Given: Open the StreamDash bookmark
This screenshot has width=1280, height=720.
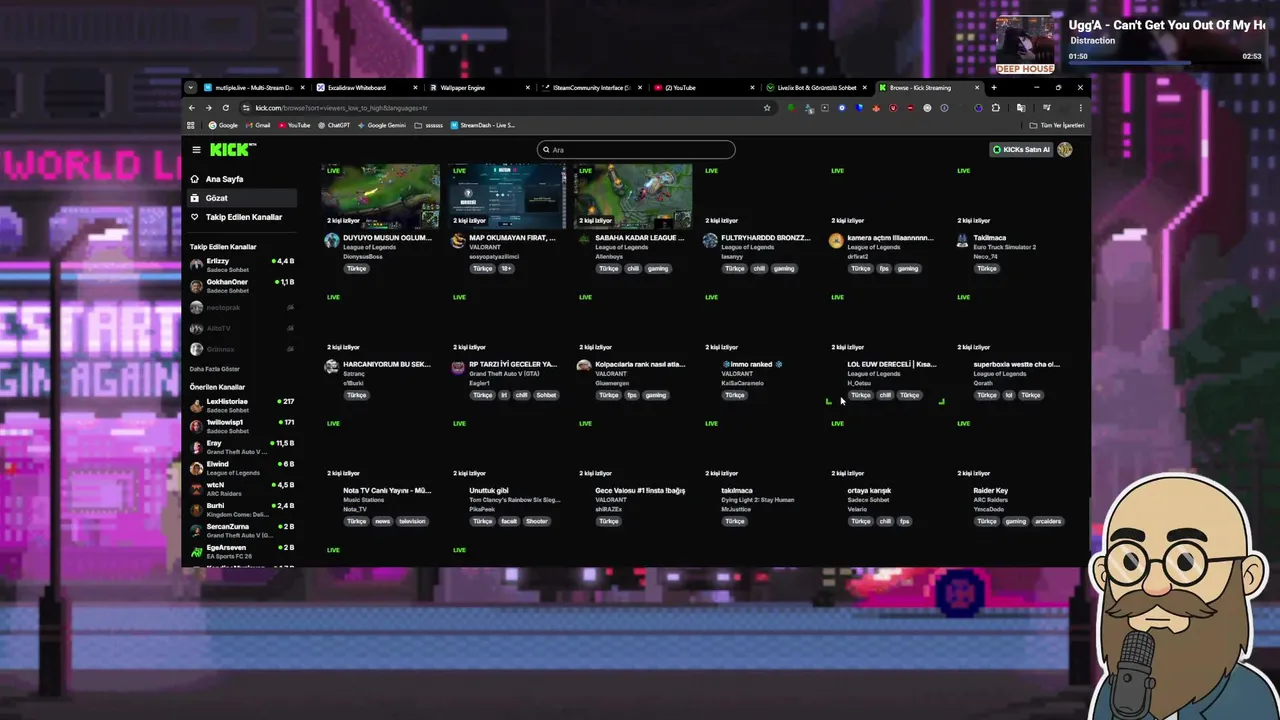Looking at the screenshot, I should pos(483,126).
